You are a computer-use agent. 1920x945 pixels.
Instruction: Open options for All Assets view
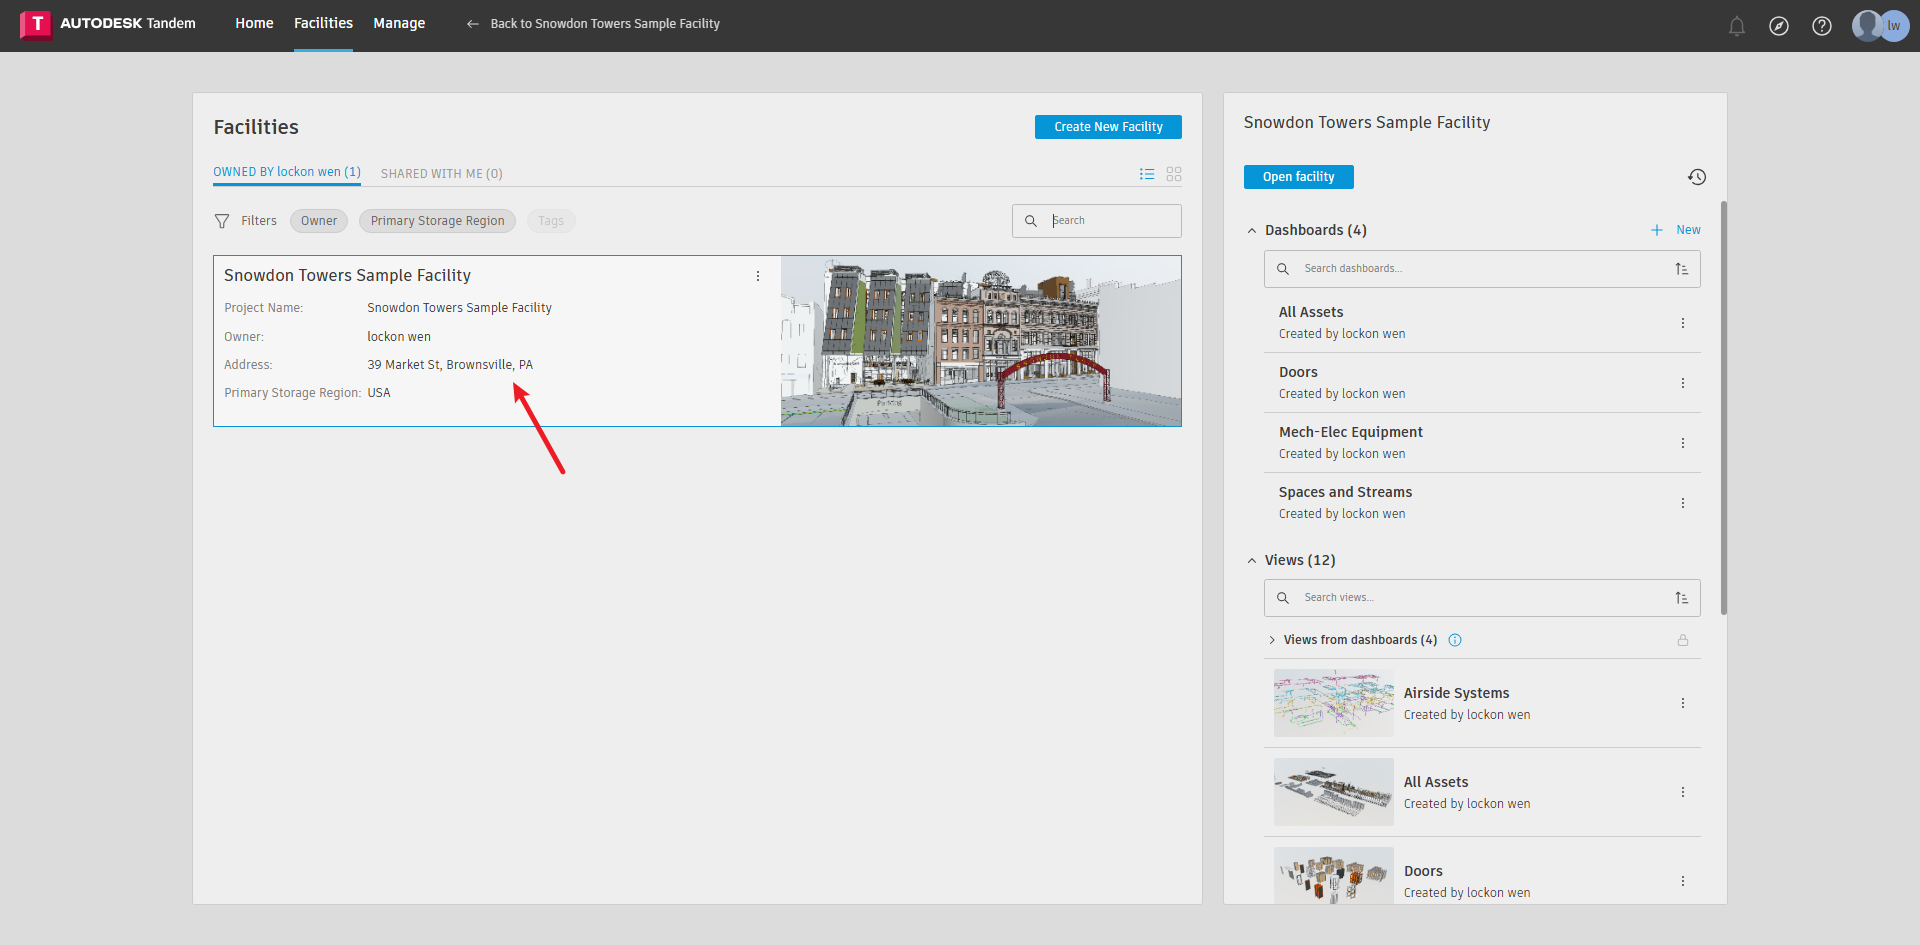1683,792
